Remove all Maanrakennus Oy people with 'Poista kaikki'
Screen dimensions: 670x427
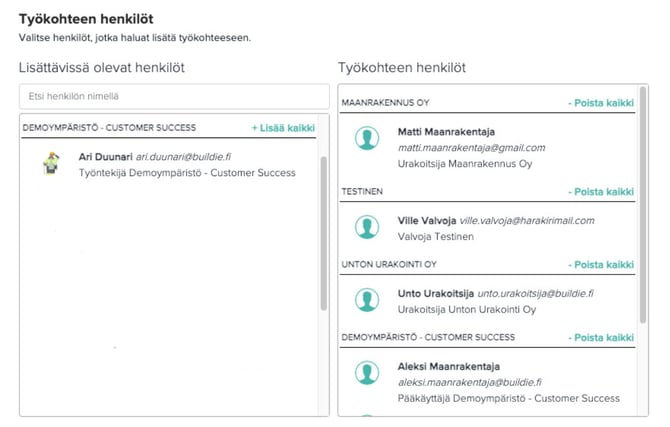coord(601,103)
